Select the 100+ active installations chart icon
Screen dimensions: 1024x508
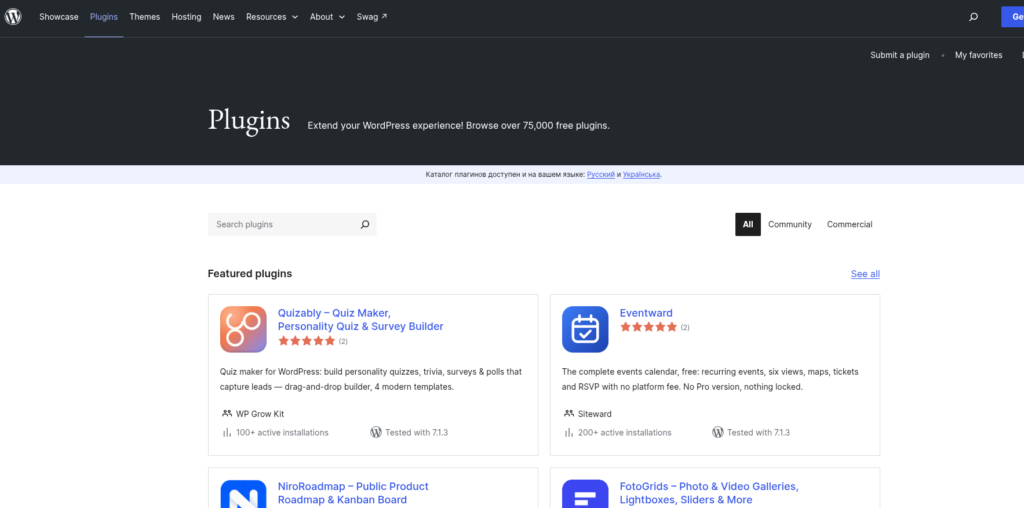coord(227,432)
